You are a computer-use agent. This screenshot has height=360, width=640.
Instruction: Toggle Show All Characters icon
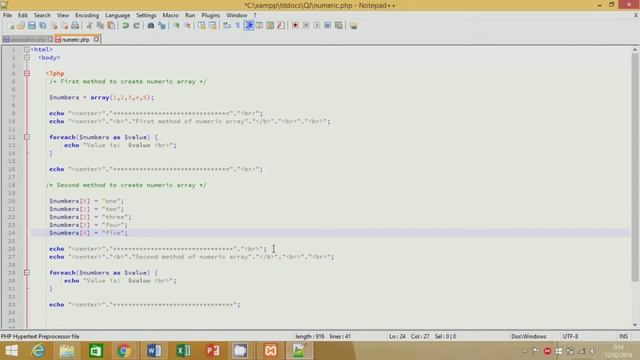[238, 26]
